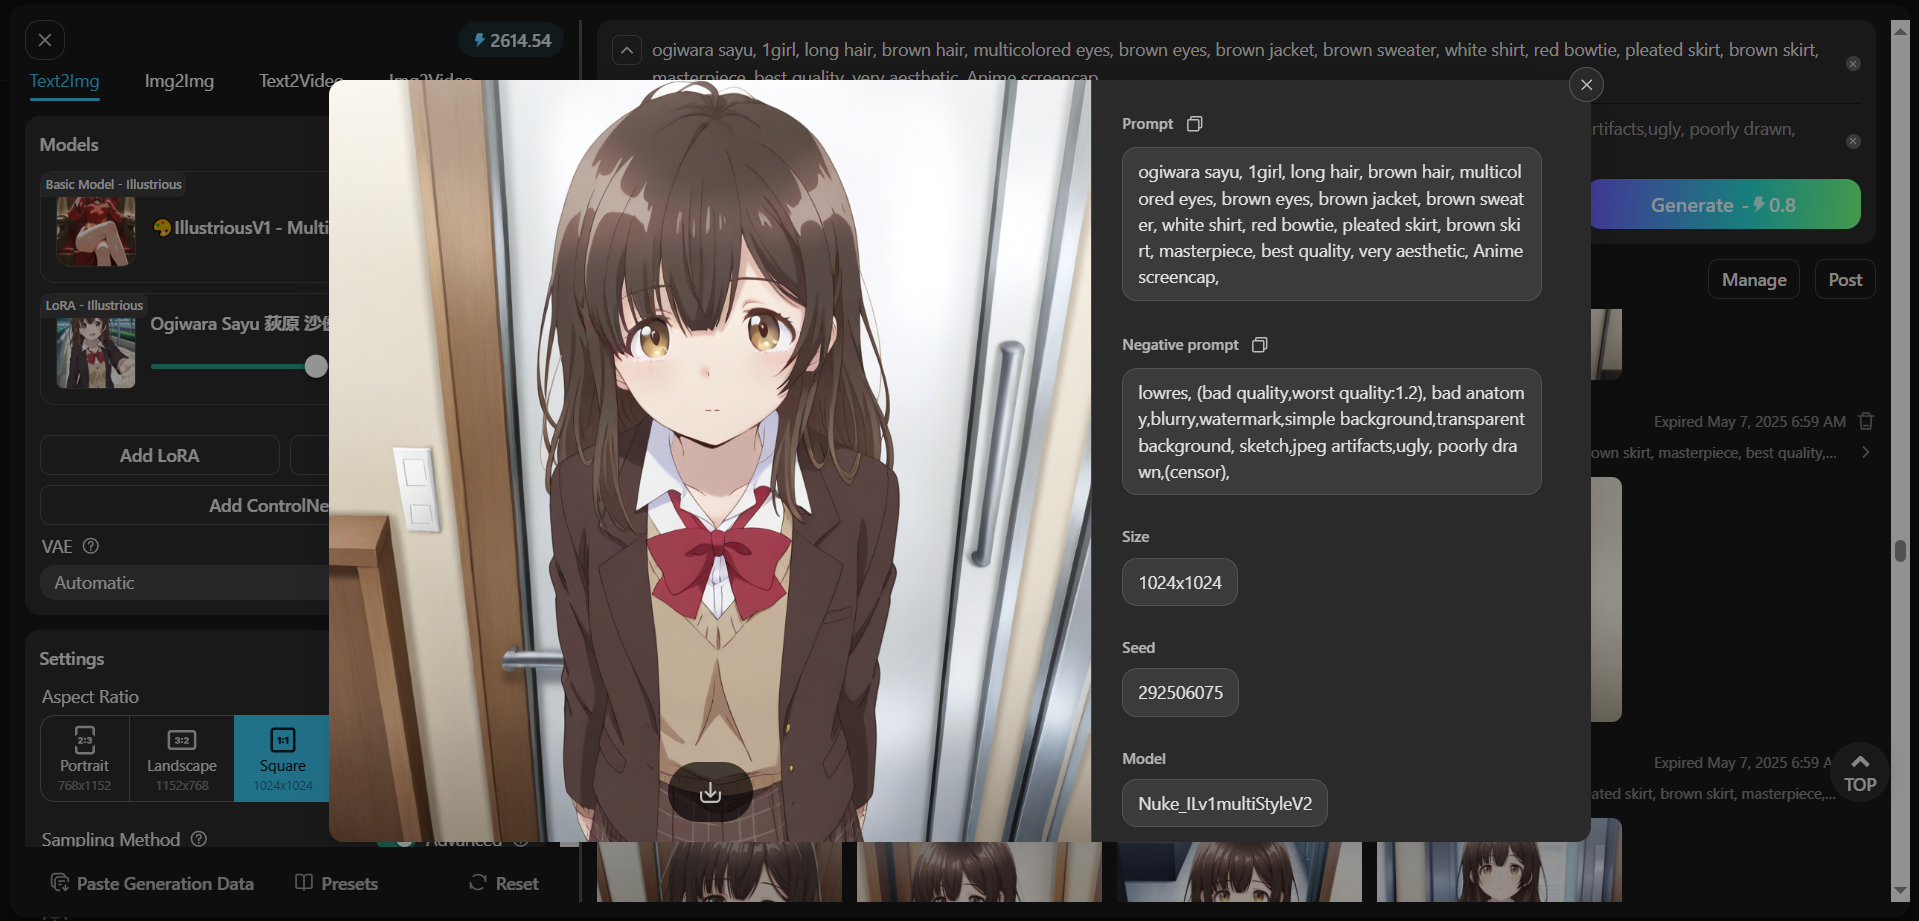Image resolution: width=1919 pixels, height=921 pixels.
Task: Click the popup Negative prompt text box
Action: click(1331, 432)
